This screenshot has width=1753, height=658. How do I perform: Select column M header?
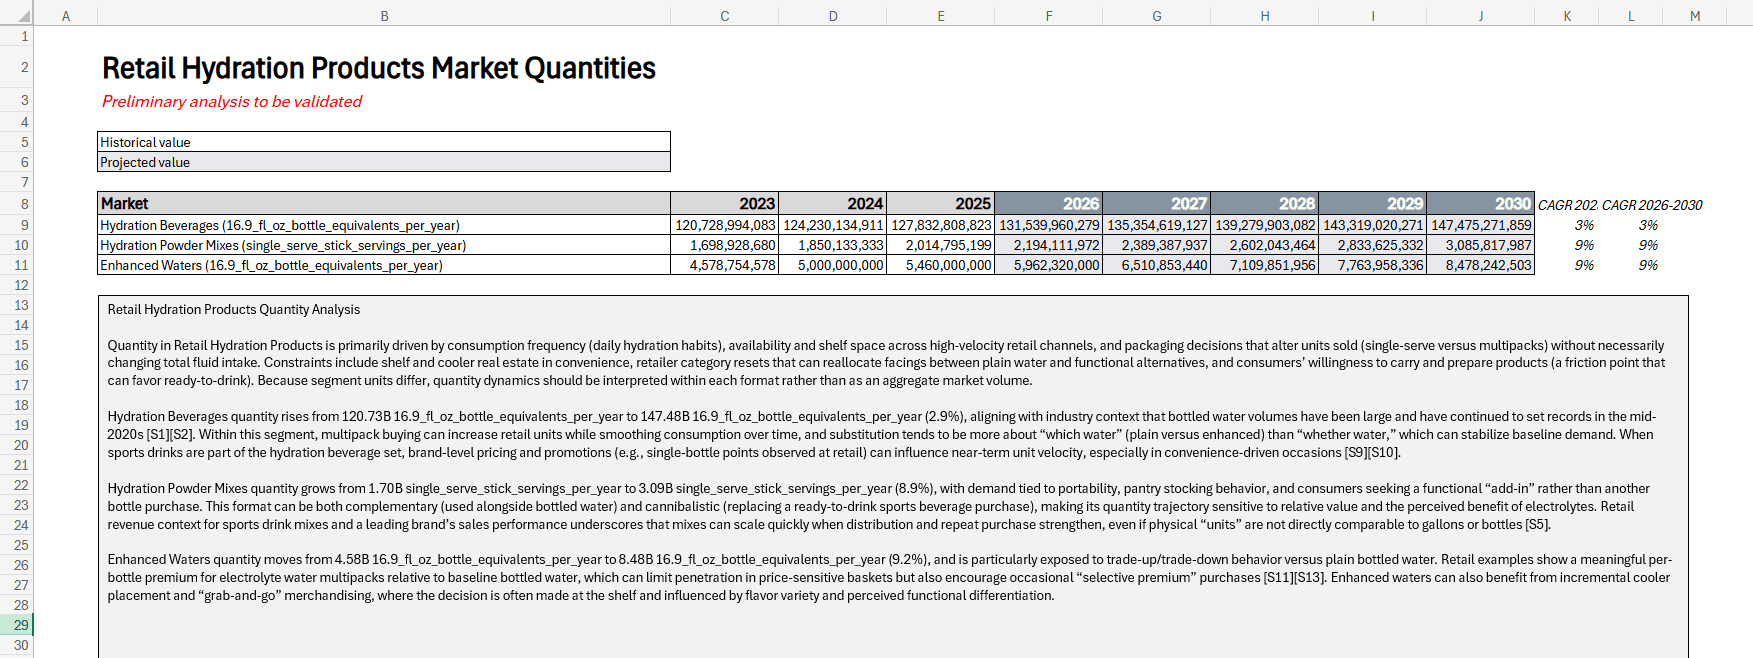coord(1695,16)
